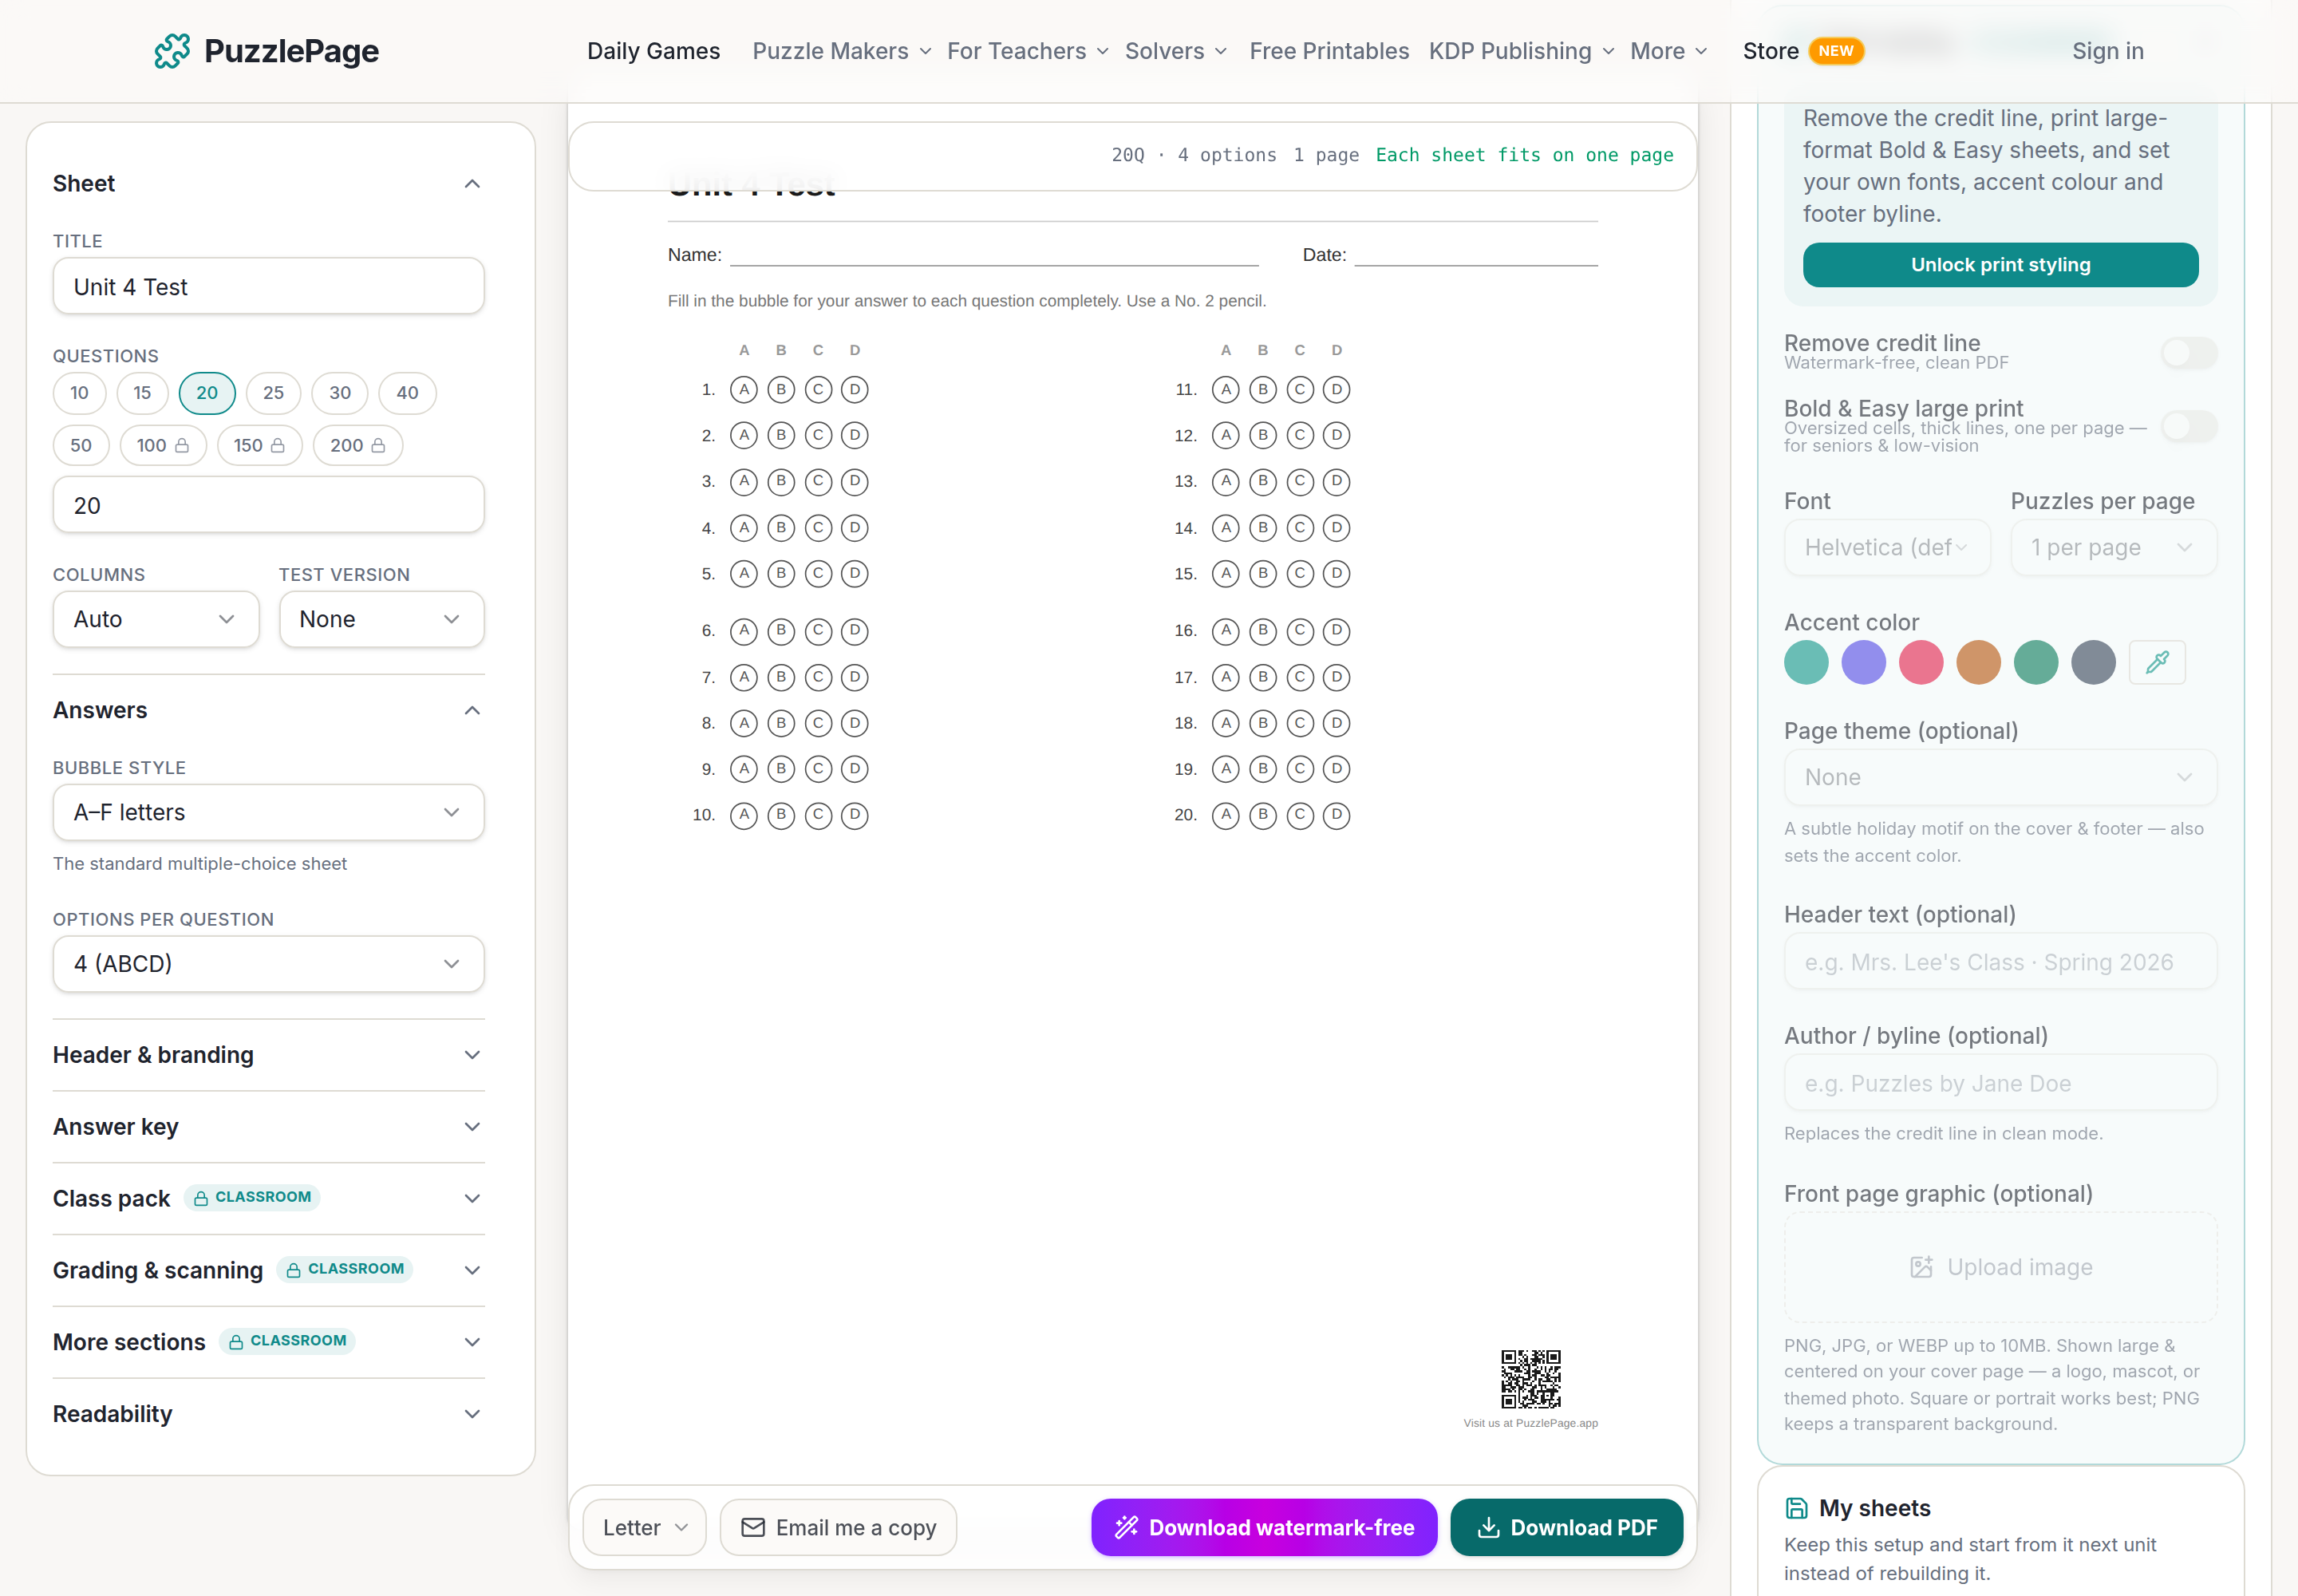Screen dimensions: 2298x1596
Task: Collapse the Sheet section
Action: click(x=269, y=184)
